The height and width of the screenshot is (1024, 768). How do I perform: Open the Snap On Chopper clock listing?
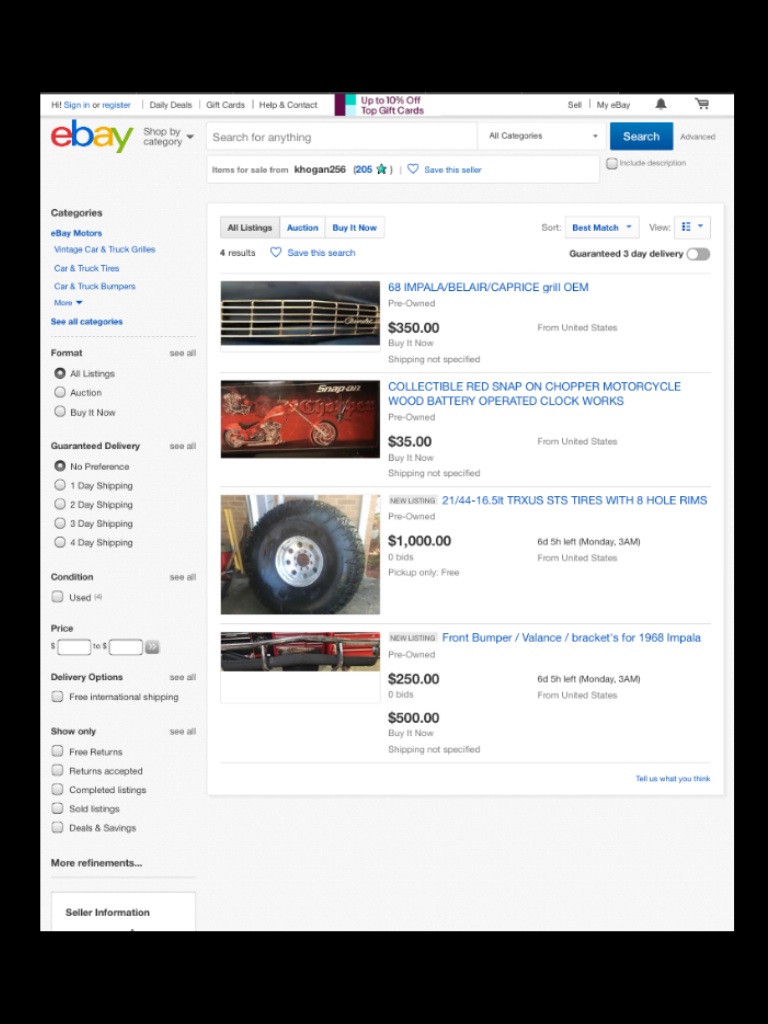click(x=534, y=393)
